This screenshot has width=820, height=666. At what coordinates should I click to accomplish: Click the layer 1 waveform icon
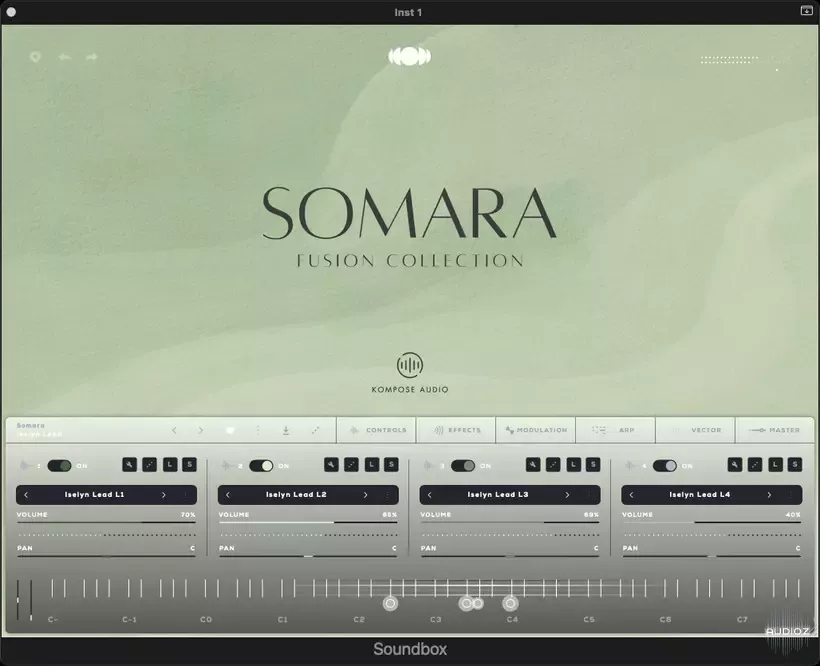coord(24,465)
